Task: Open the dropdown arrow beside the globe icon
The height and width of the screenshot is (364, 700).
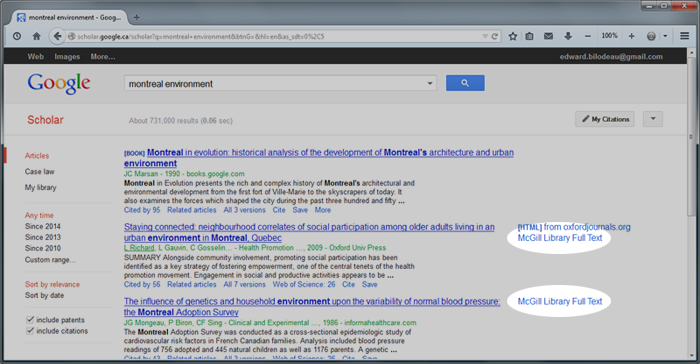Action: tap(665, 36)
